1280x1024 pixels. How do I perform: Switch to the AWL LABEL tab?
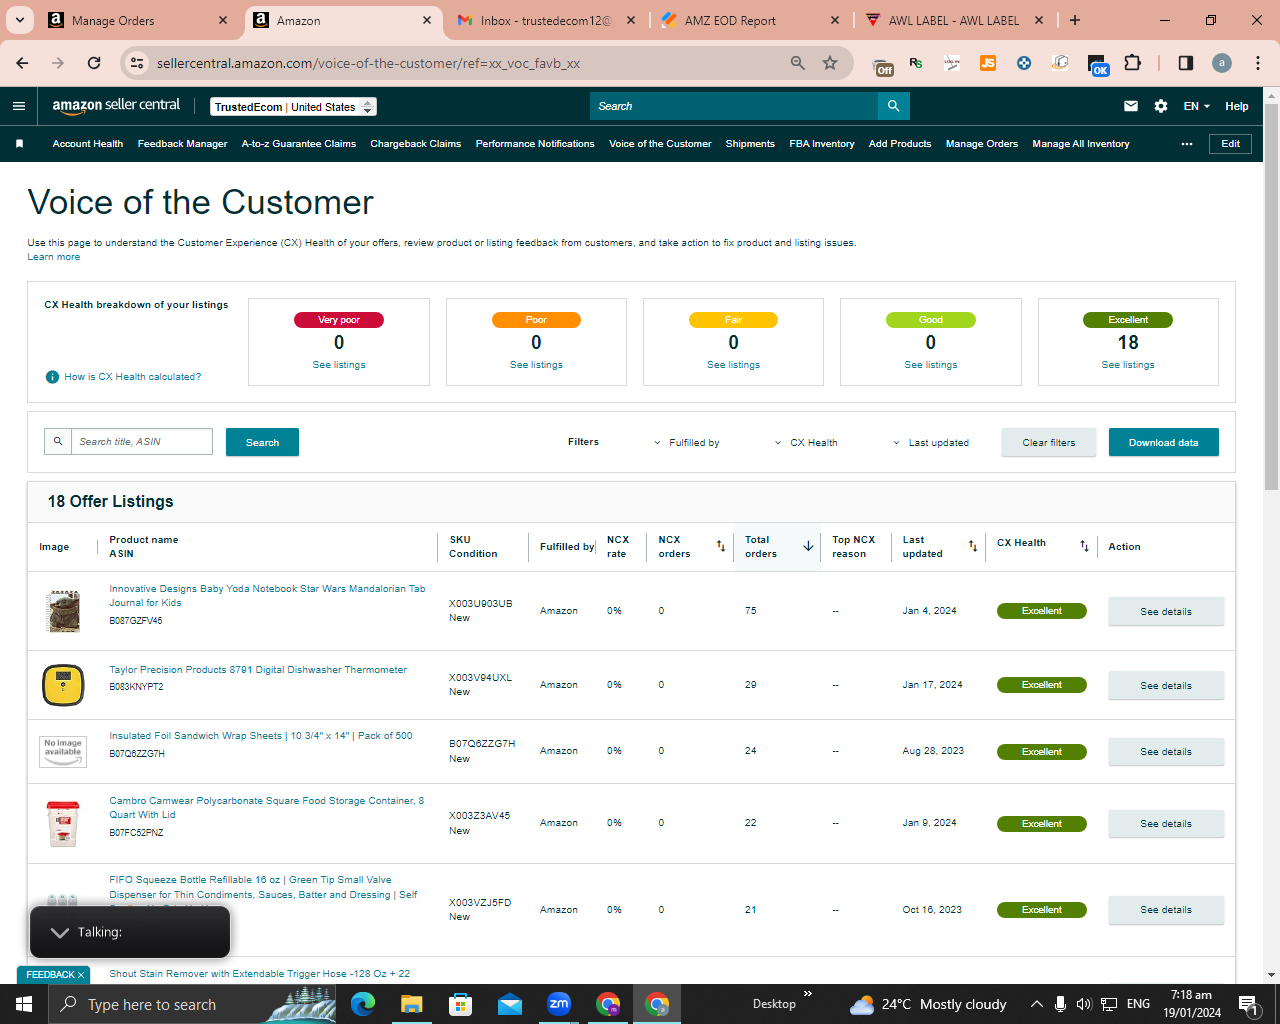coord(954,20)
